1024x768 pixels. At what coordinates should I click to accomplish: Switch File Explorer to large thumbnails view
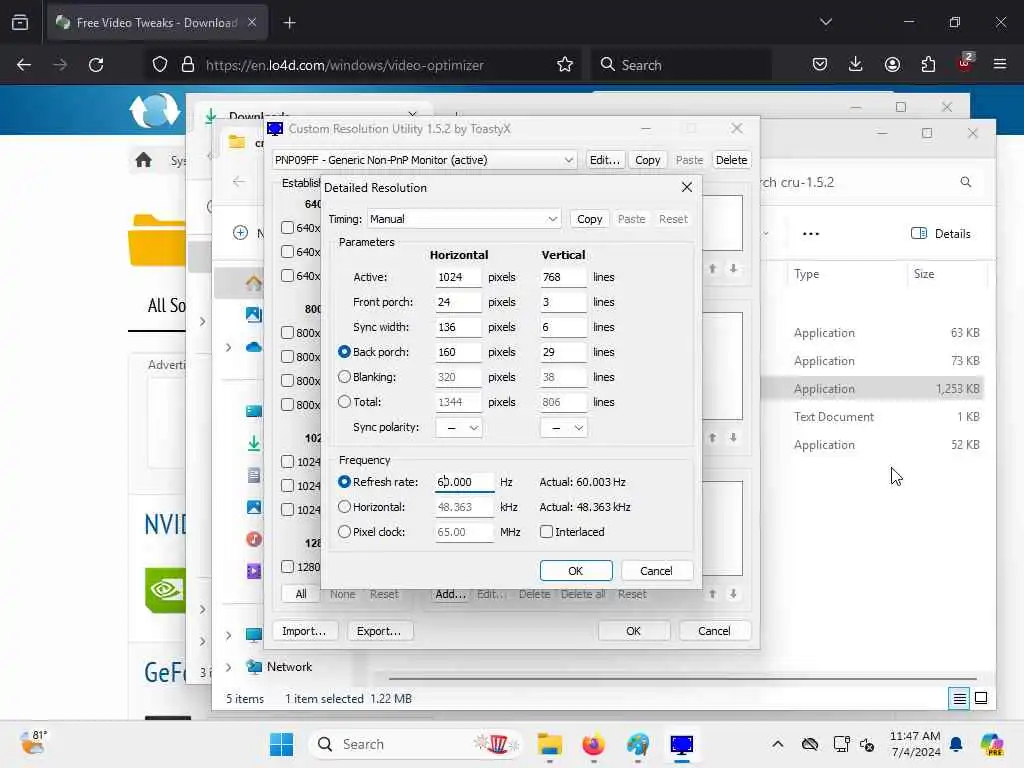coord(981,699)
